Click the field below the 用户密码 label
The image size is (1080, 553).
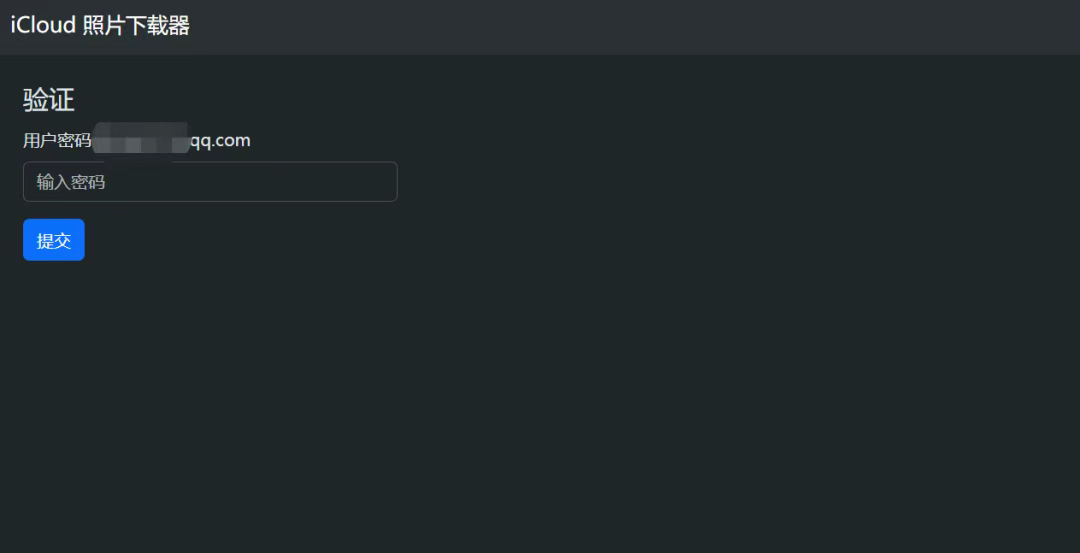[210, 182]
